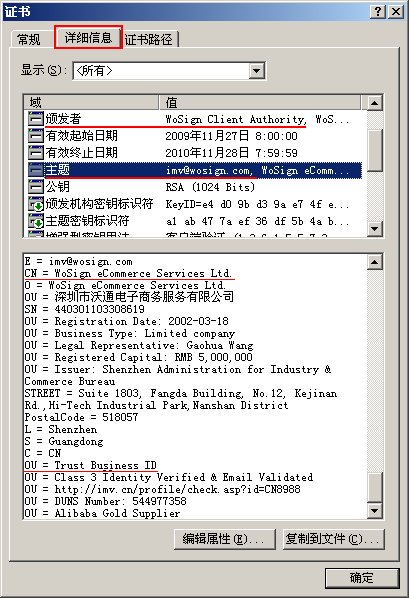409x598 pixels.
Task: Click the icon beside 有效终止日期
Action: point(35,153)
